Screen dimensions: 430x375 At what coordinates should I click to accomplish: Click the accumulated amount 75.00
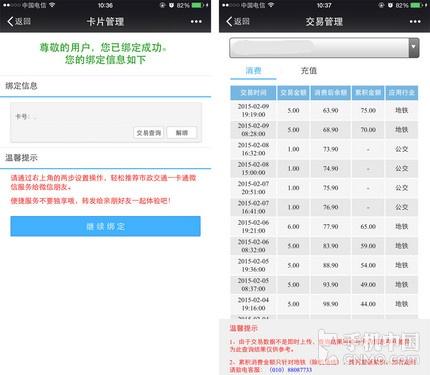(x=368, y=110)
